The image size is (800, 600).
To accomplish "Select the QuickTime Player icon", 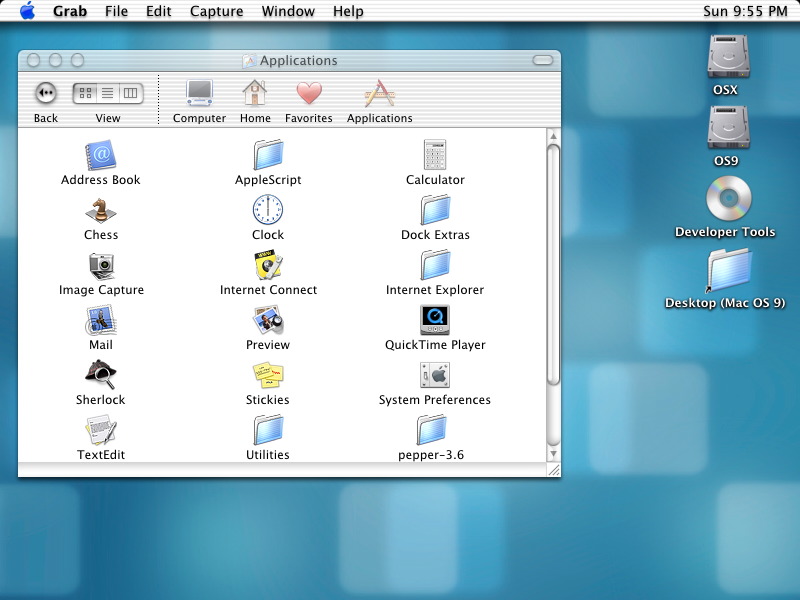I will [x=435, y=321].
